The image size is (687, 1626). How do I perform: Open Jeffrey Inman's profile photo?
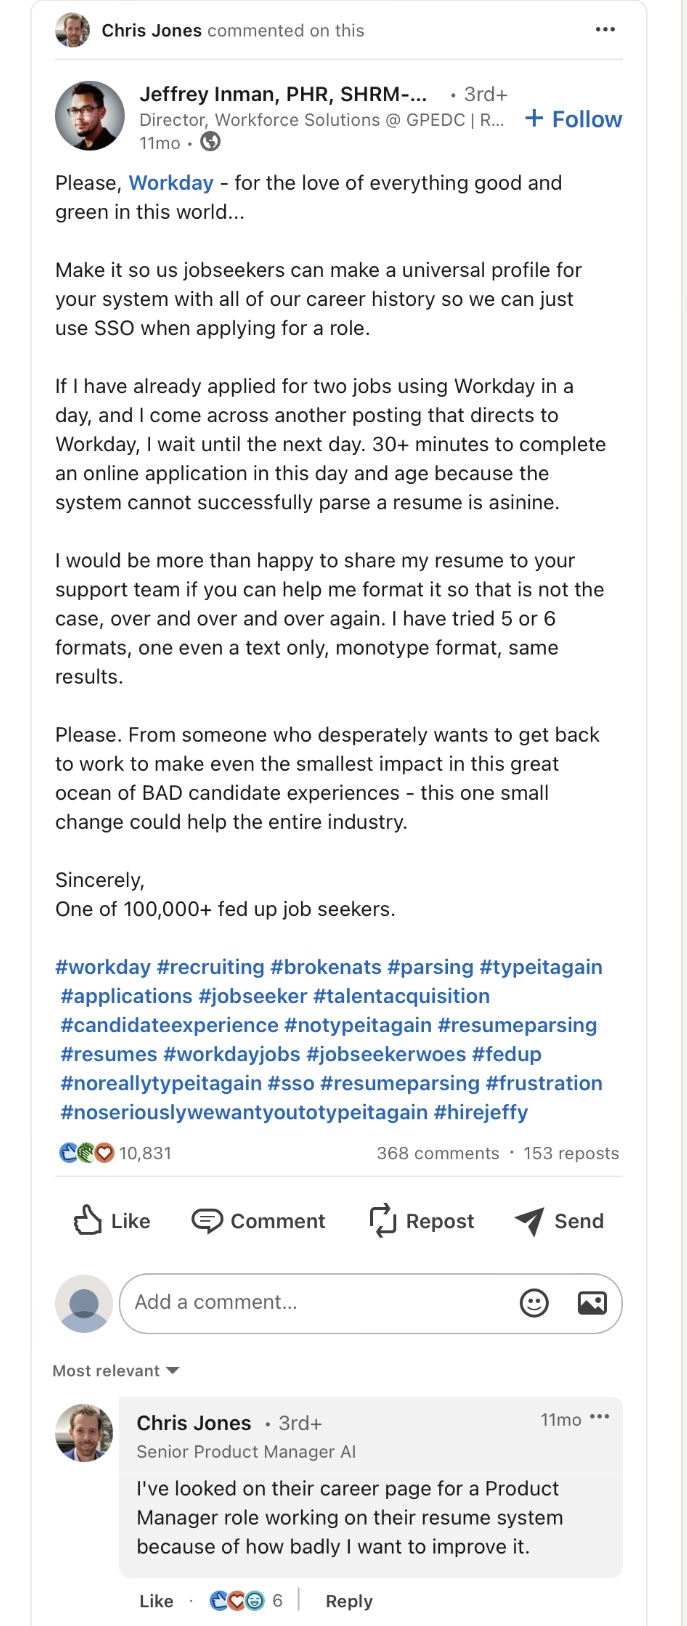coord(90,116)
